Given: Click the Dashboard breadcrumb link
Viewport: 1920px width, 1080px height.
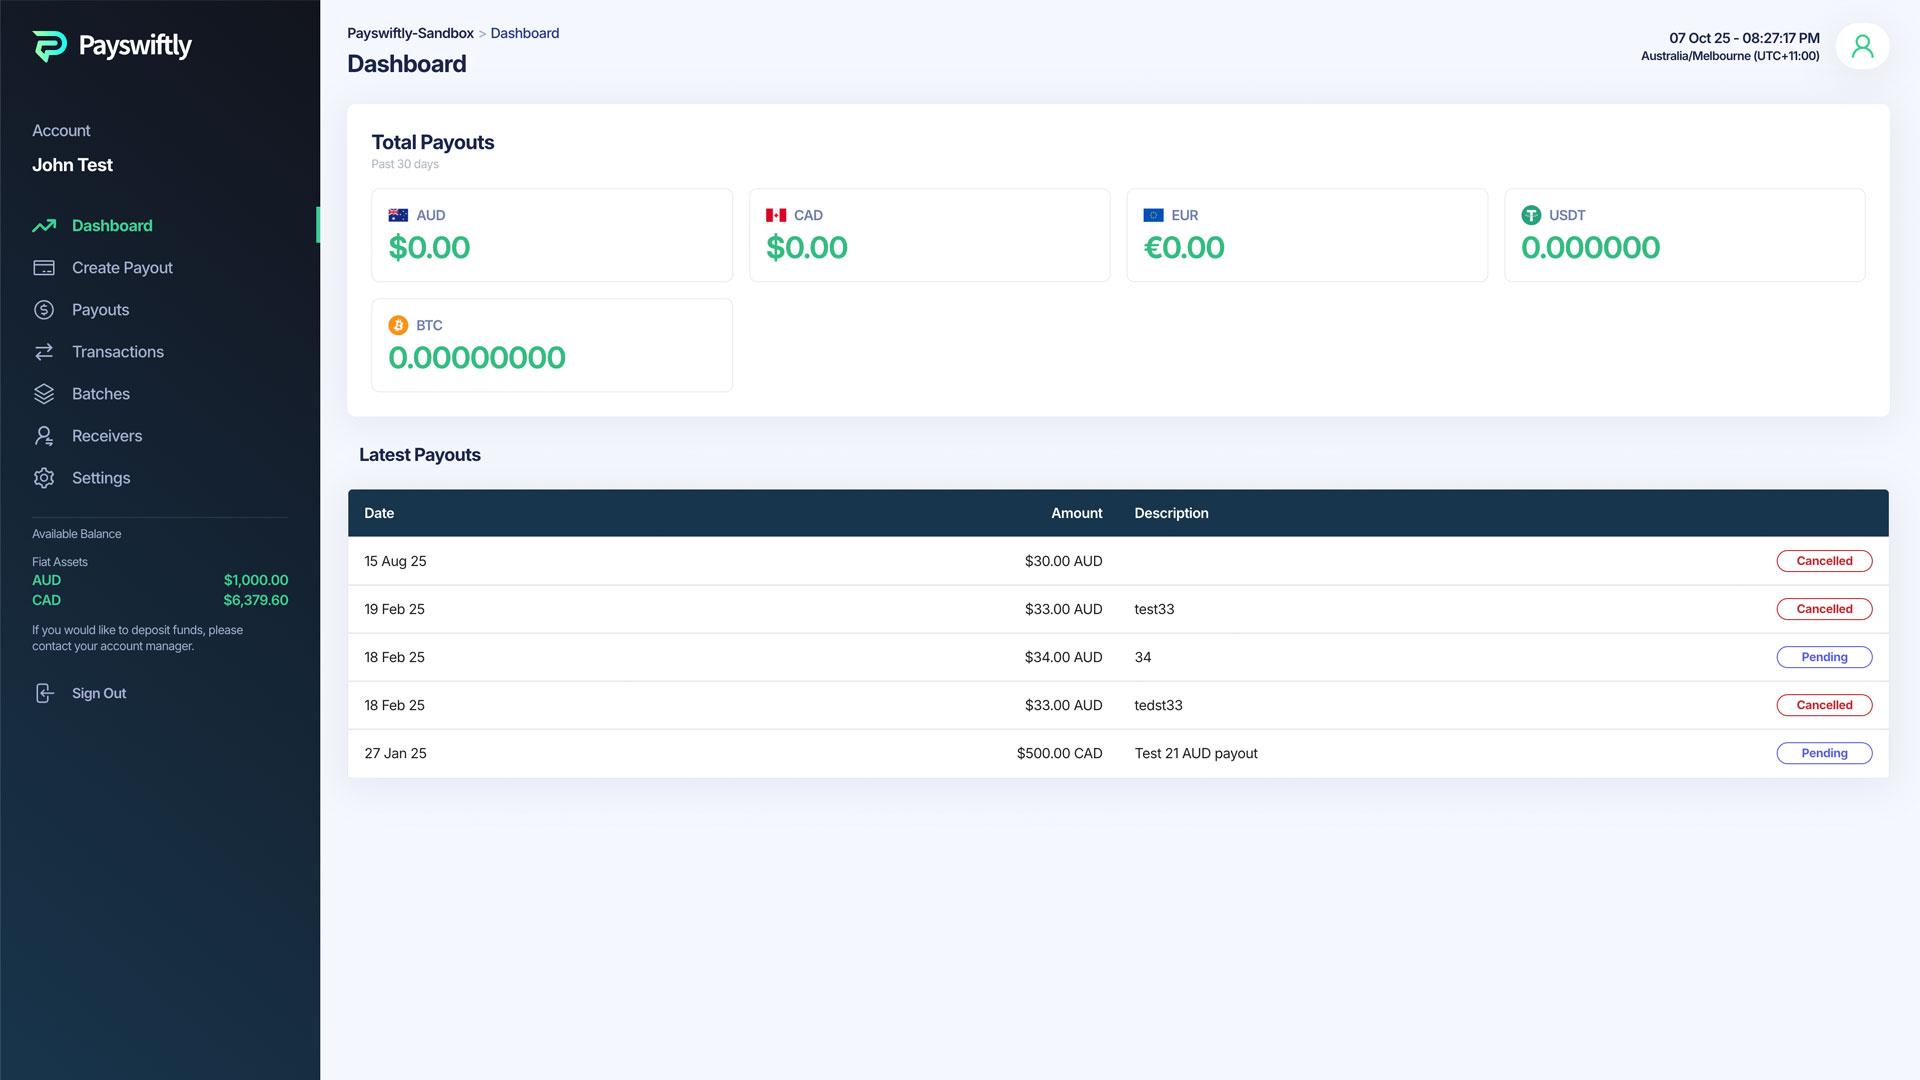Looking at the screenshot, I should pos(524,33).
